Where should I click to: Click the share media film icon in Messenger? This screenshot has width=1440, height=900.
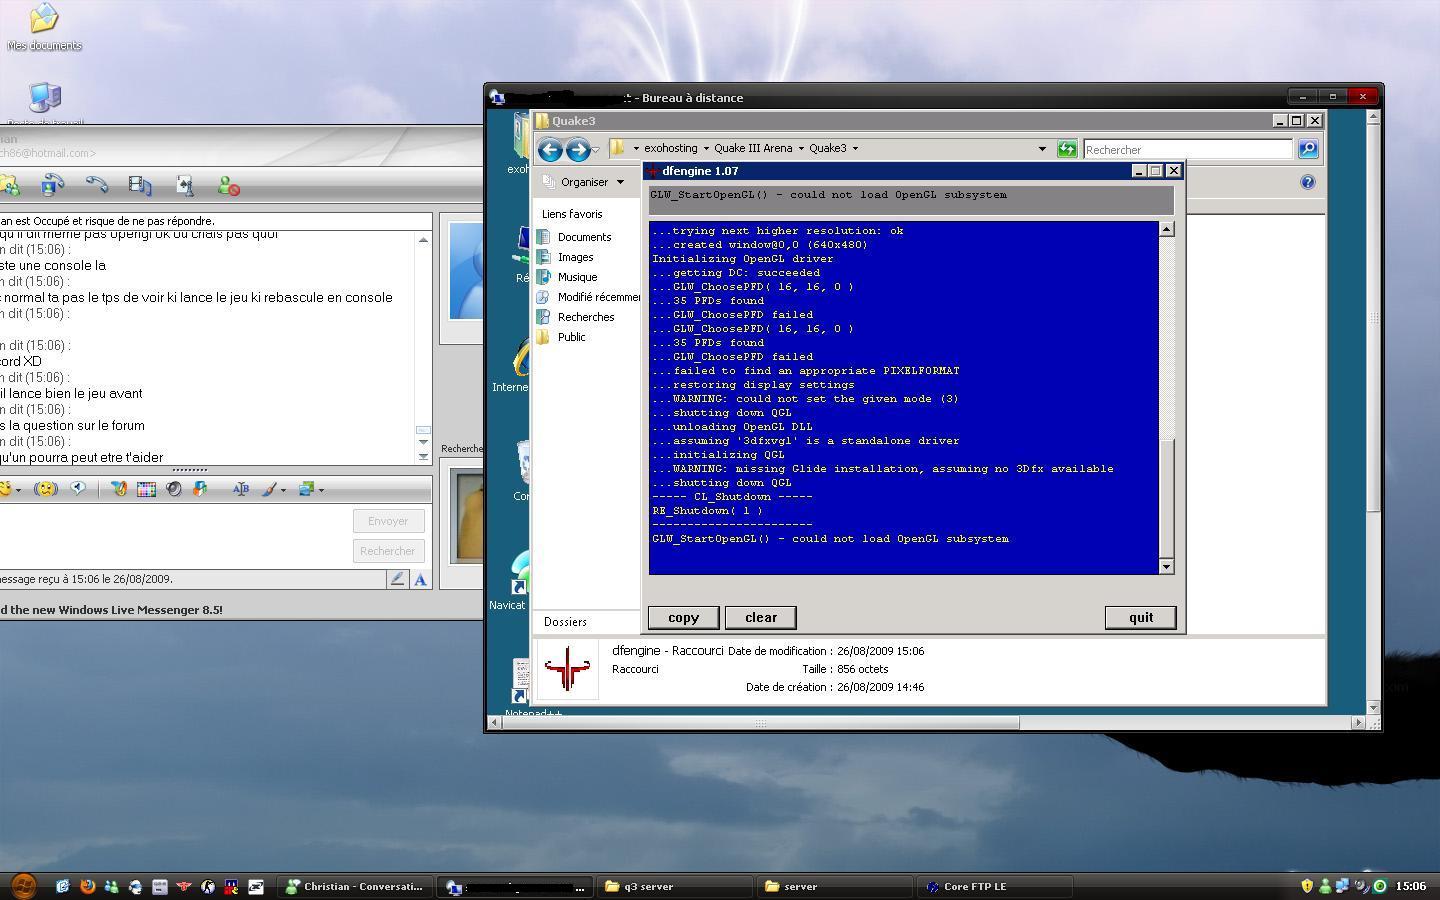click(x=141, y=185)
